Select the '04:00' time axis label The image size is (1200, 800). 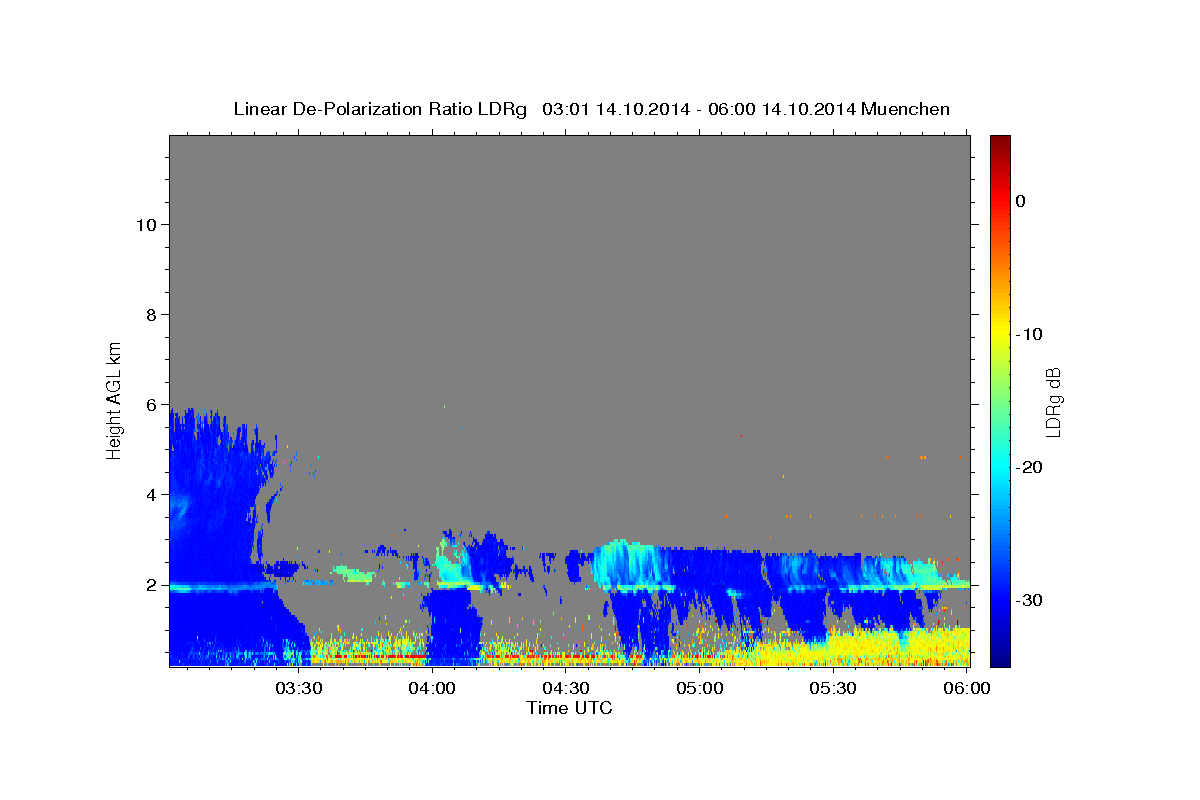pos(433,688)
